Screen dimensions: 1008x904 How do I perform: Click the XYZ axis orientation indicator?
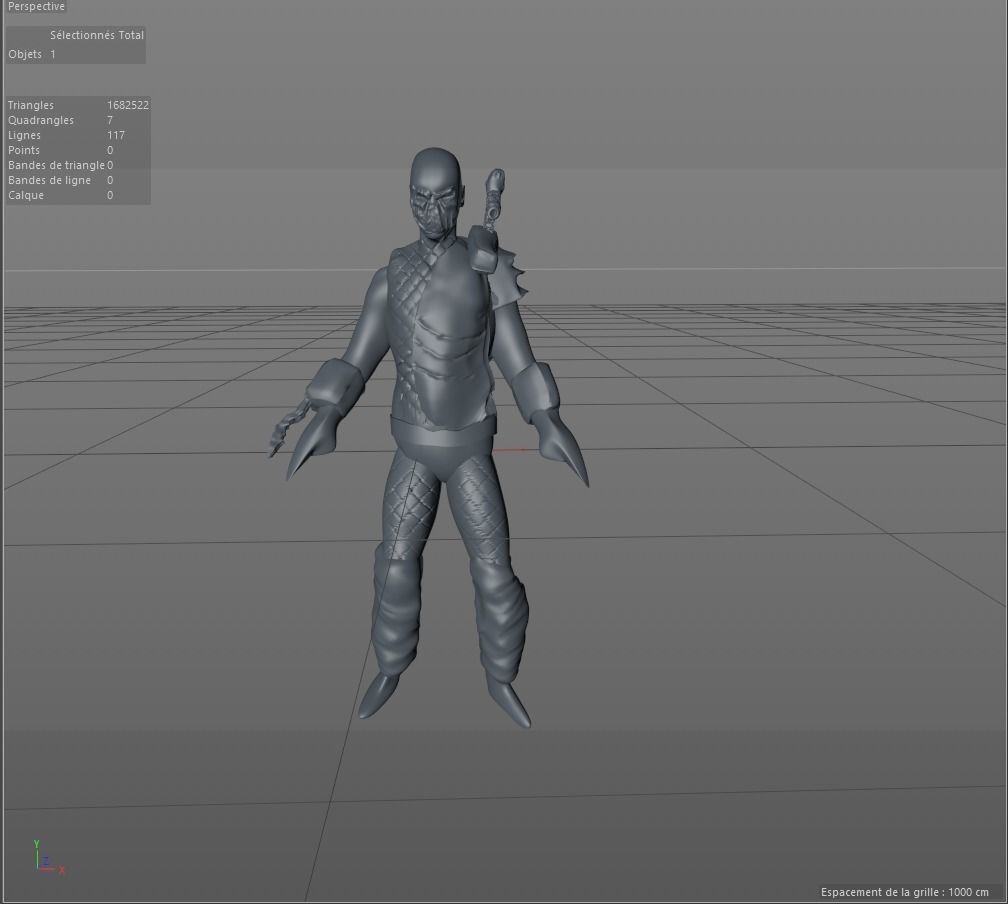pos(48,857)
